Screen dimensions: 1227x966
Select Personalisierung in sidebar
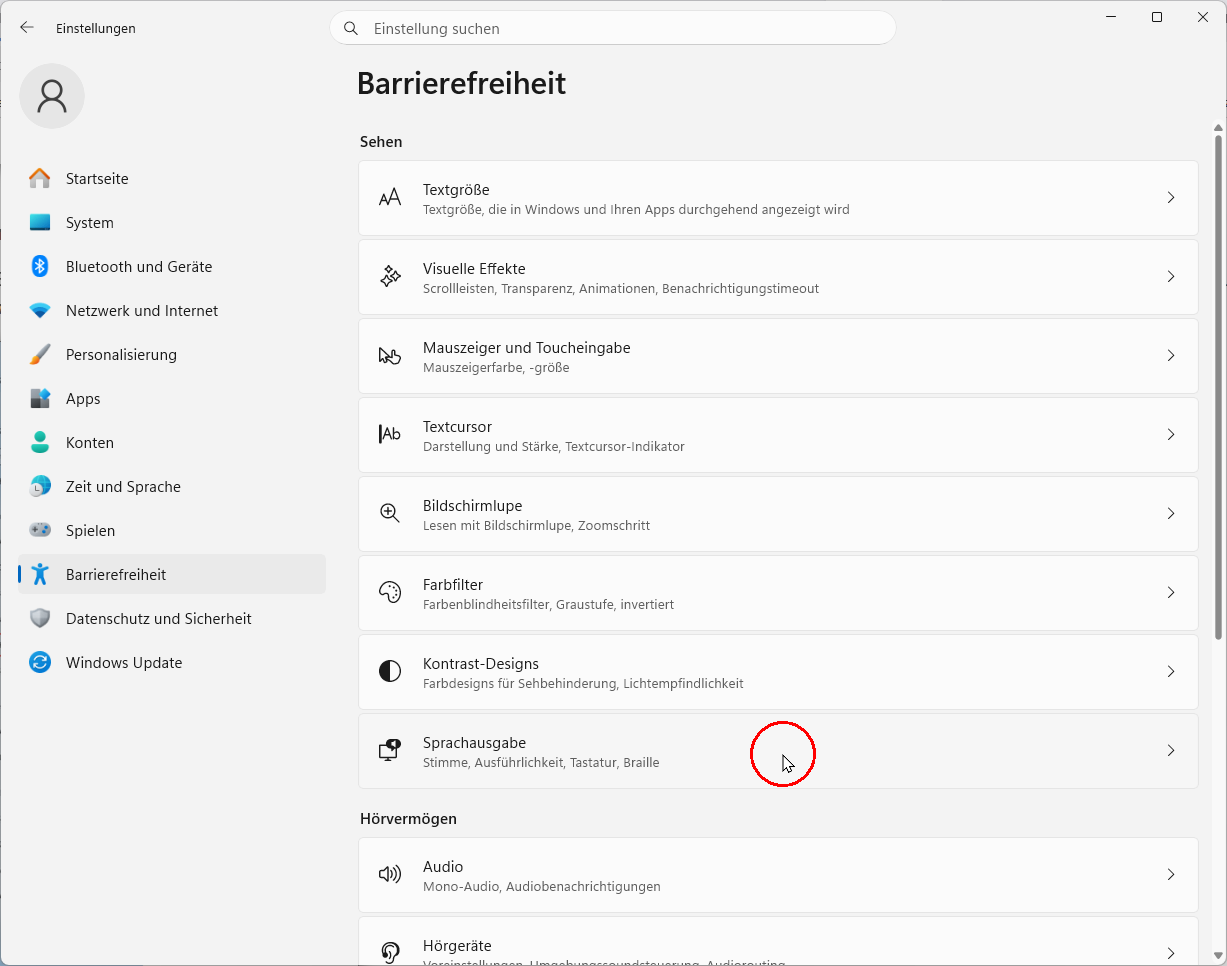(x=172, y=355)
